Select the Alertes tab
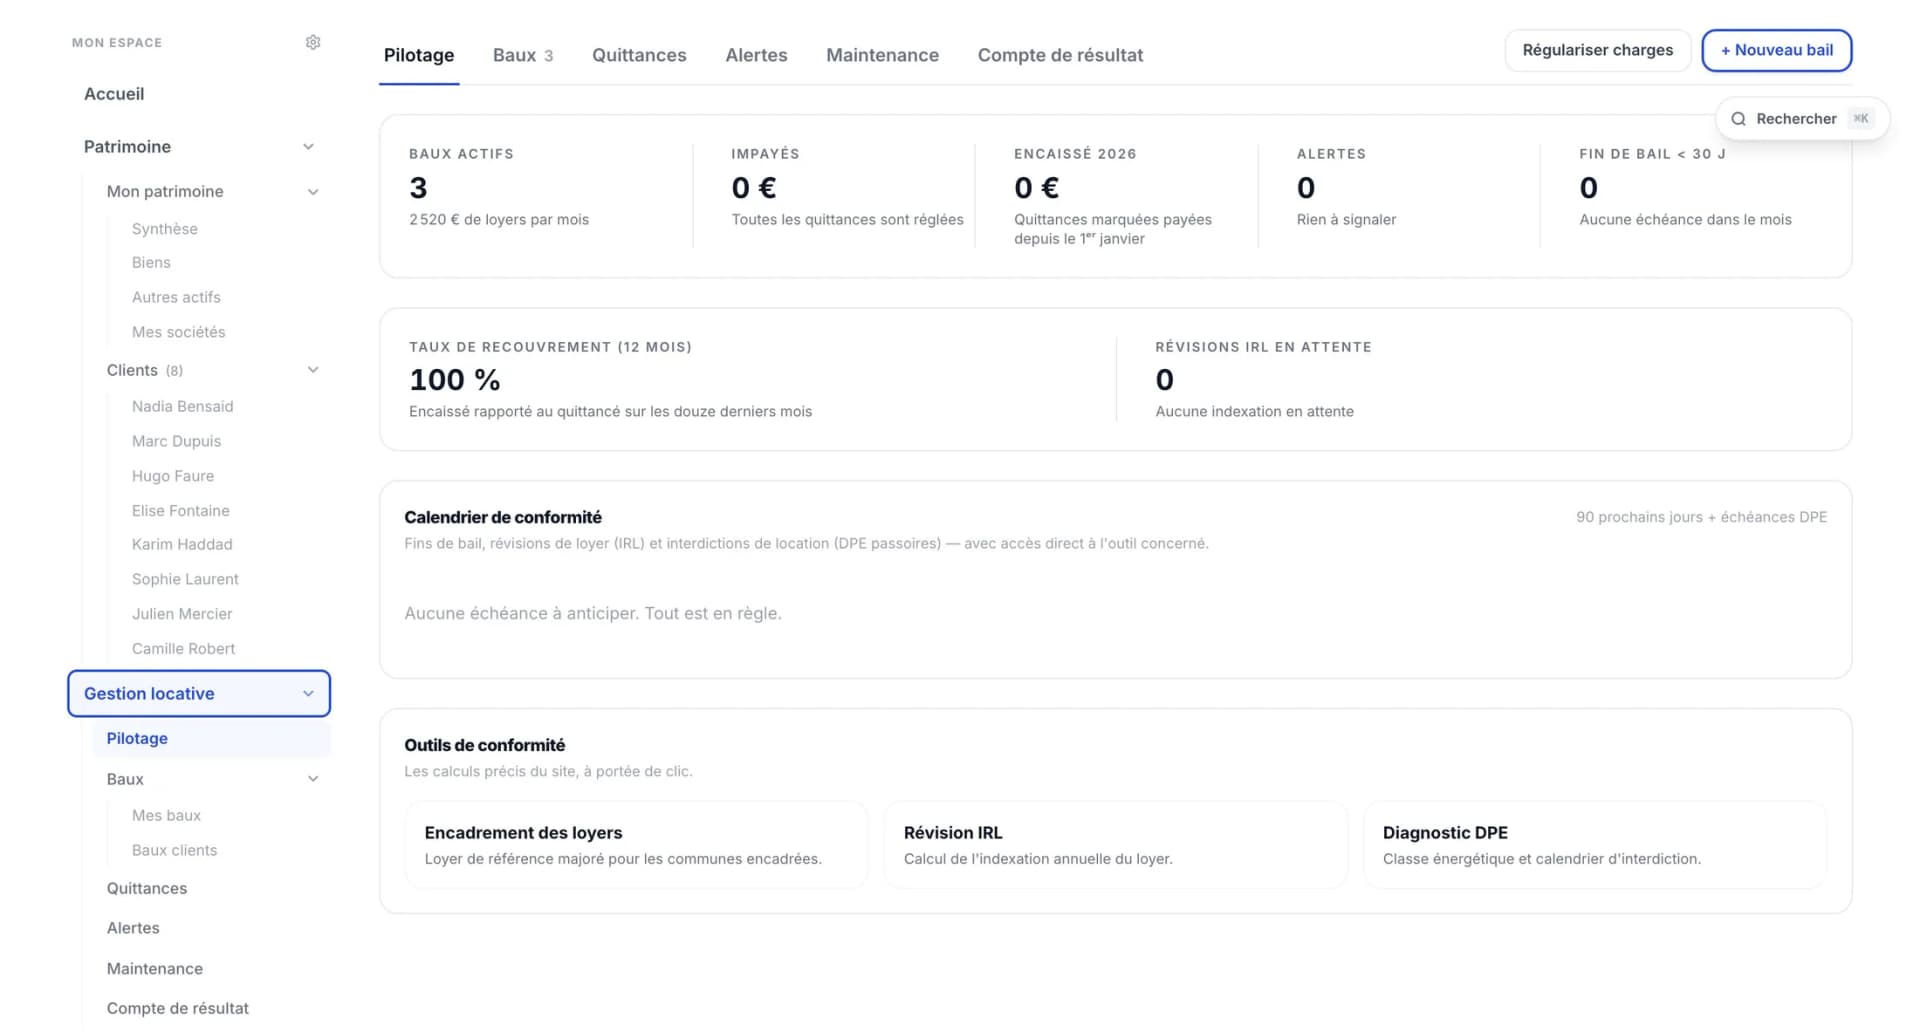The width and height of the screenshot is (1920, 1032). point(756,55)
